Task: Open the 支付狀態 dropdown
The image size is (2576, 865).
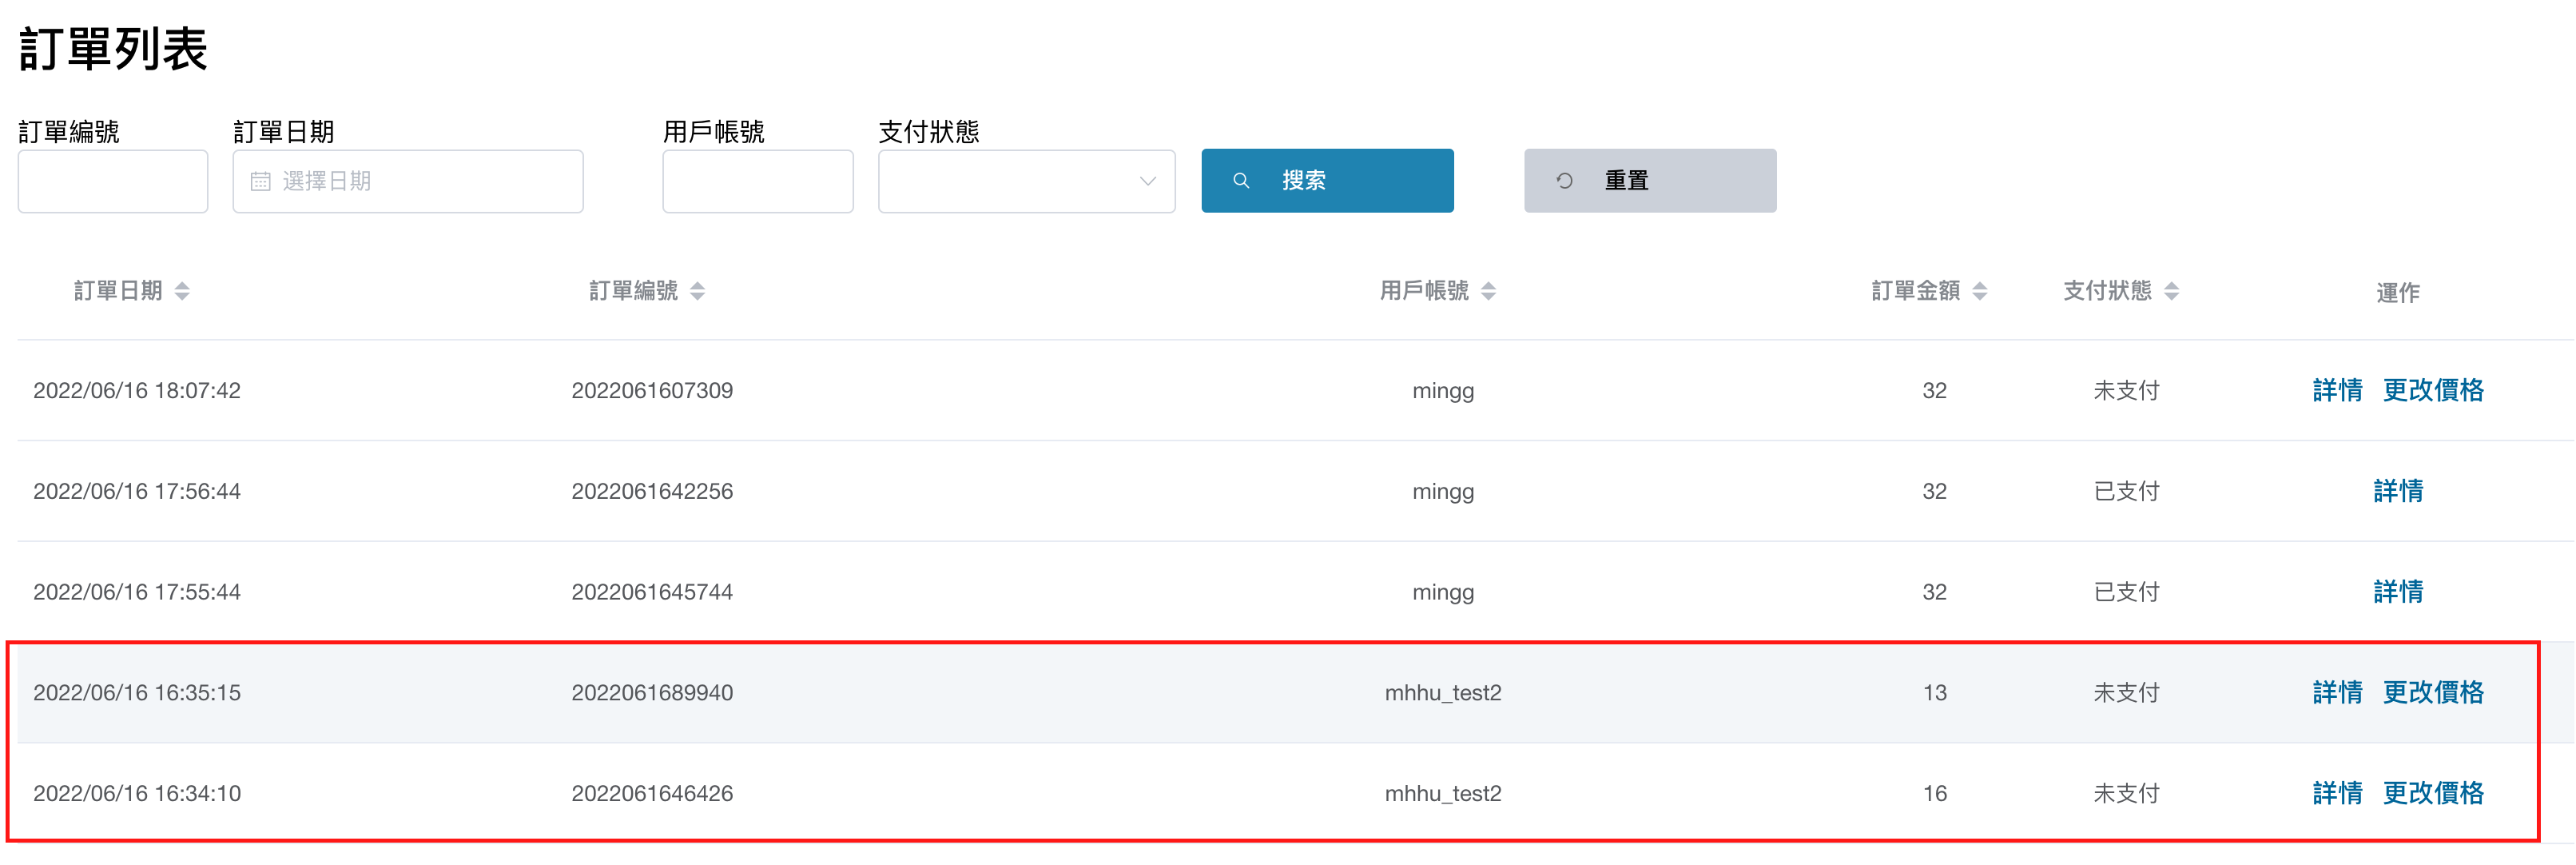Action: (1026, 182)
